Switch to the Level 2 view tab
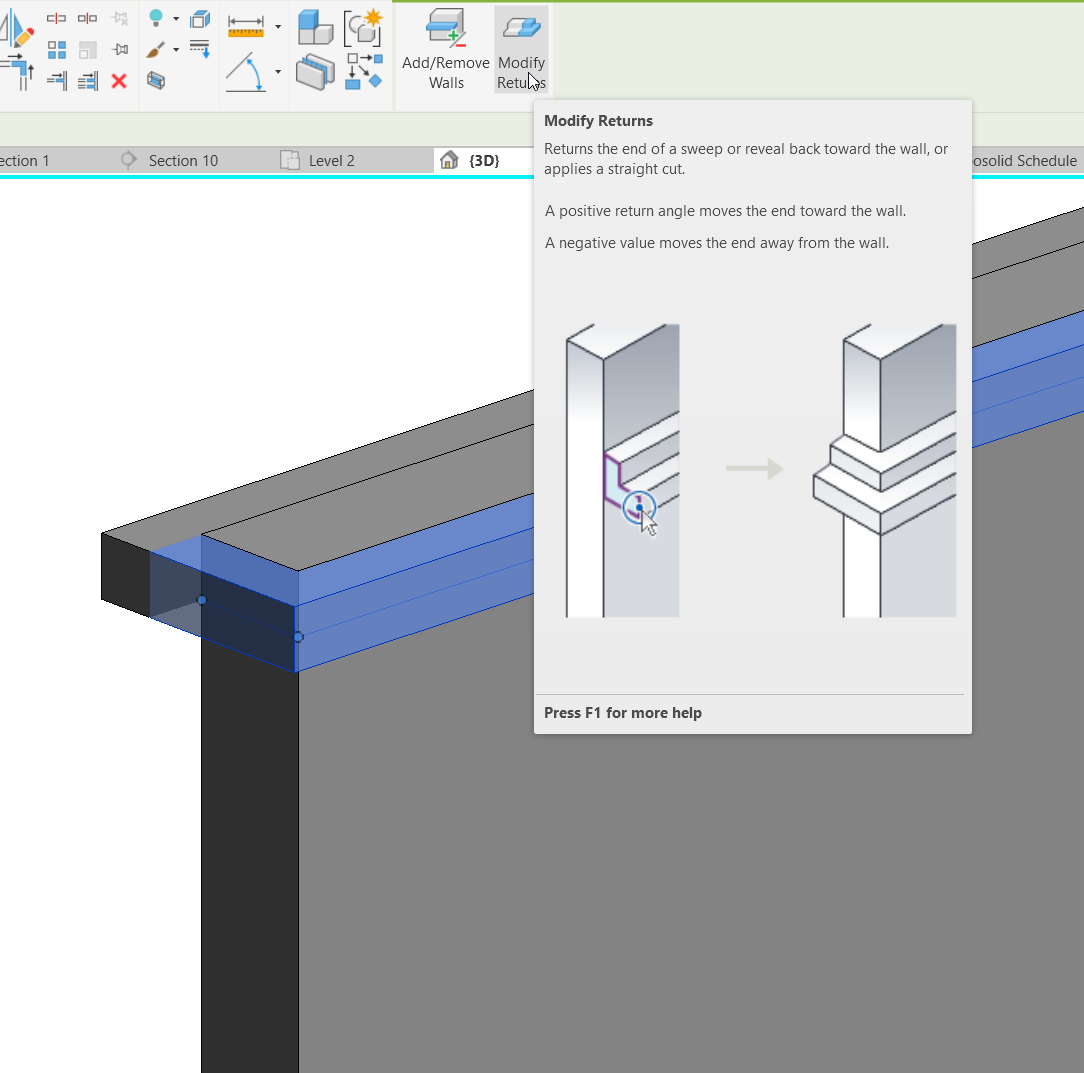The image size is (1084, 1073). pyautogui.click(x=331, y=160)
